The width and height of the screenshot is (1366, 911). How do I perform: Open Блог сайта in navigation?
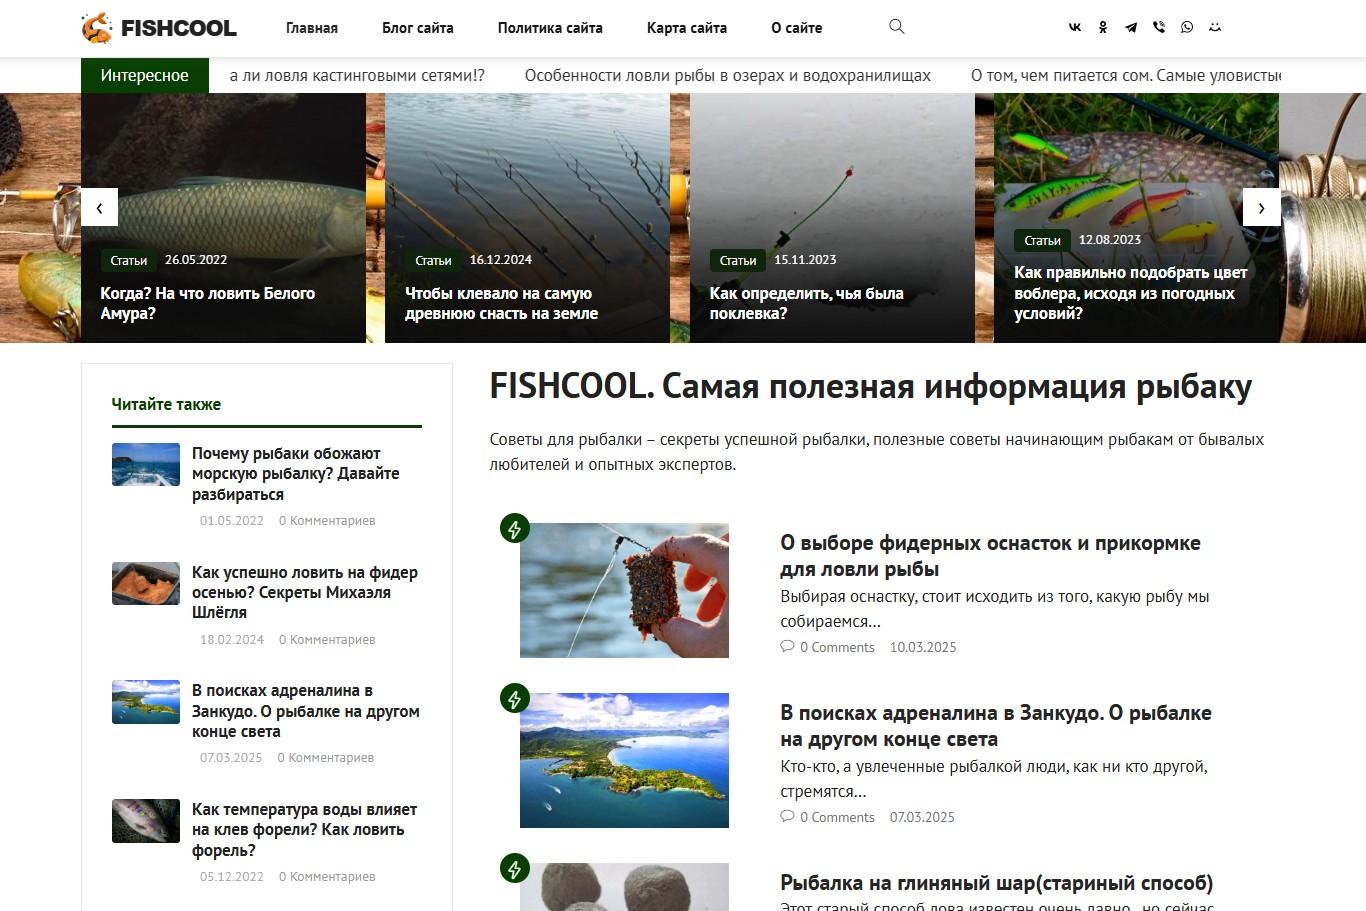[418, 28]
